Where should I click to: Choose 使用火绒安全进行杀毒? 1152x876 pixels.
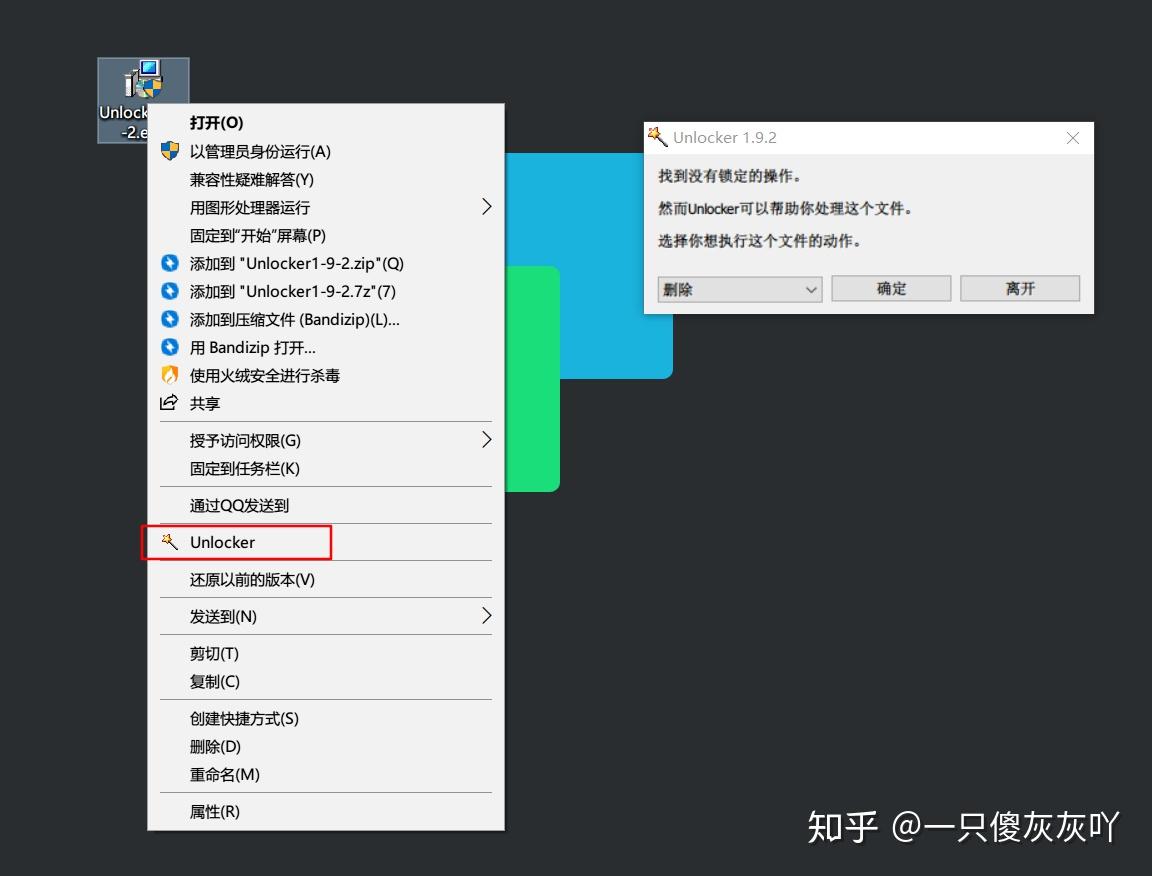pyautogui.click(x=326, y=375)
